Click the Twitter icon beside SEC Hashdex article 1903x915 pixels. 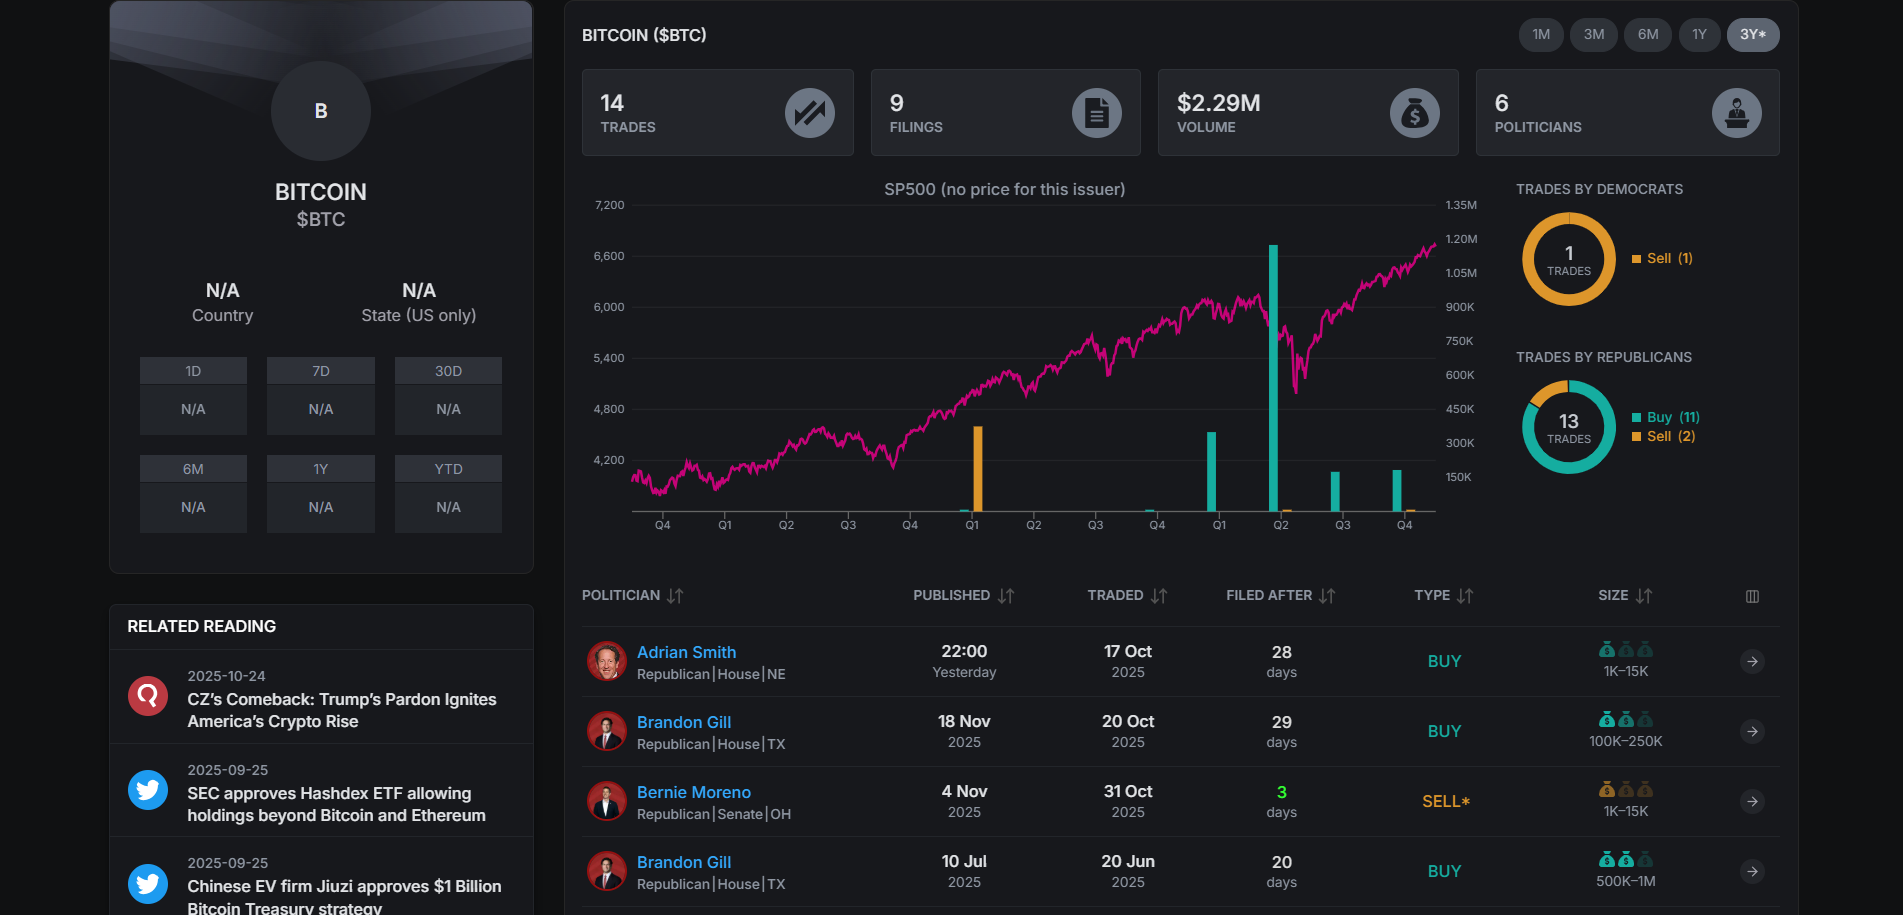tap(148, 790)
